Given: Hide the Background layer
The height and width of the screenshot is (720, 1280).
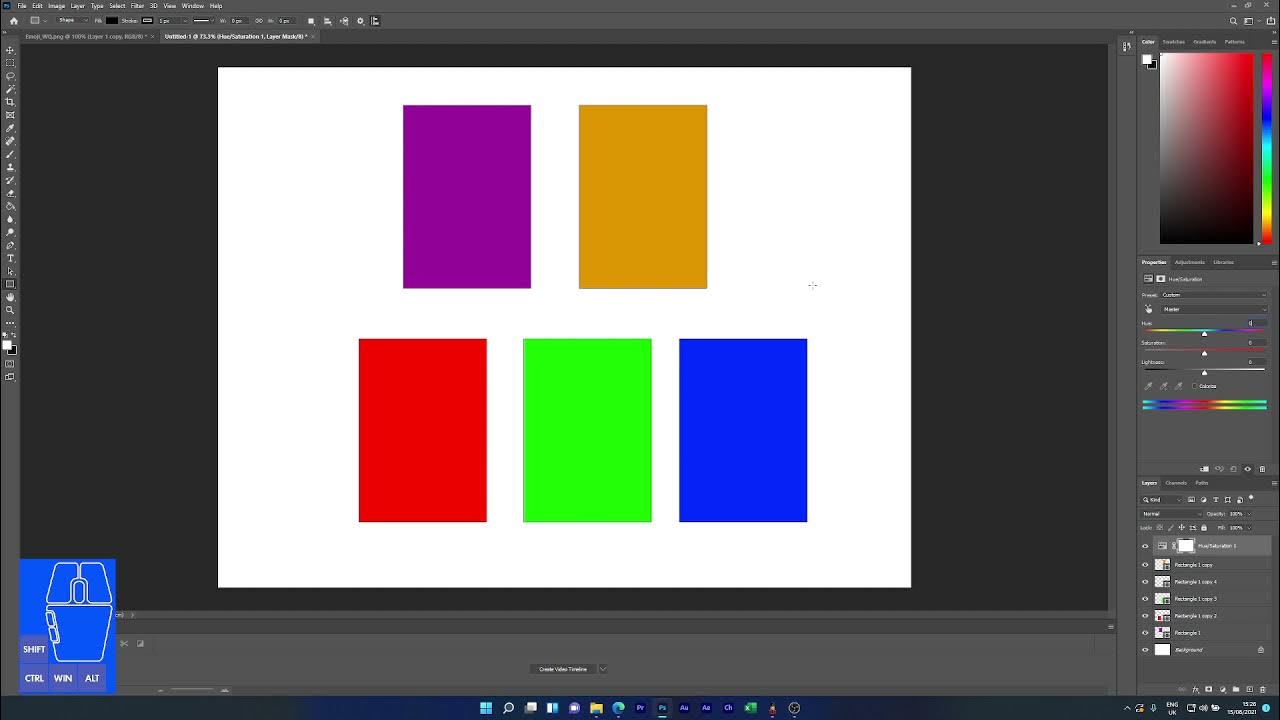Looking at the screenshot, I should pyautogui.click(x=1145, y=650).
